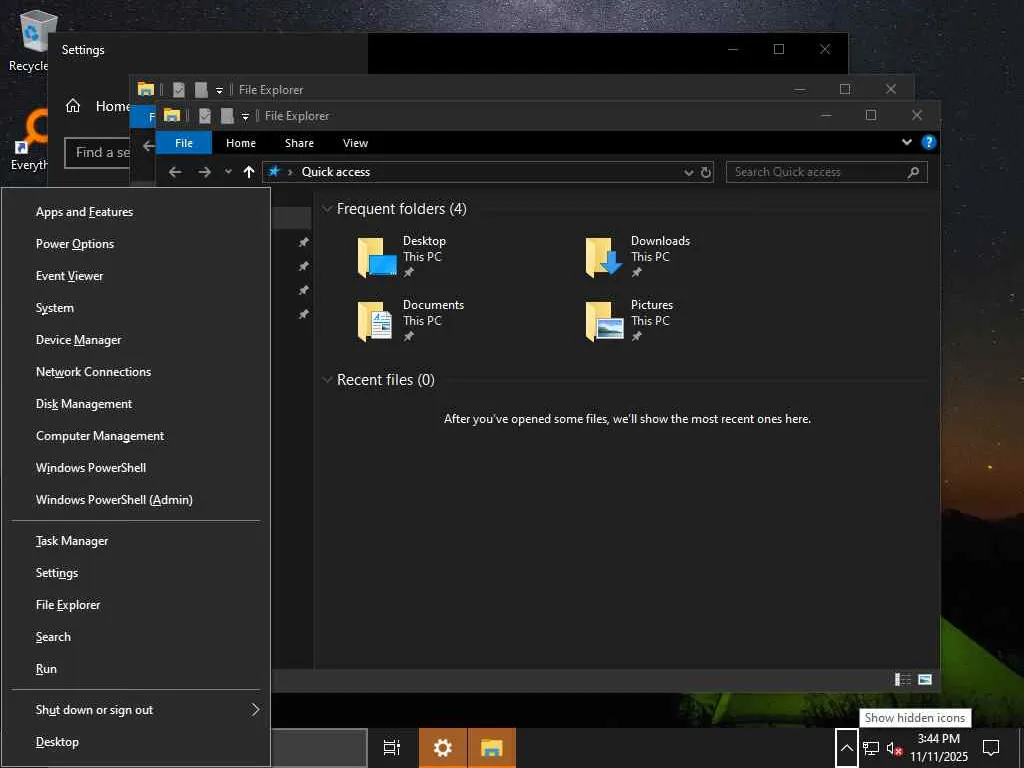
Task: Select Search in the Win+X menu
Action: [136, 637]
